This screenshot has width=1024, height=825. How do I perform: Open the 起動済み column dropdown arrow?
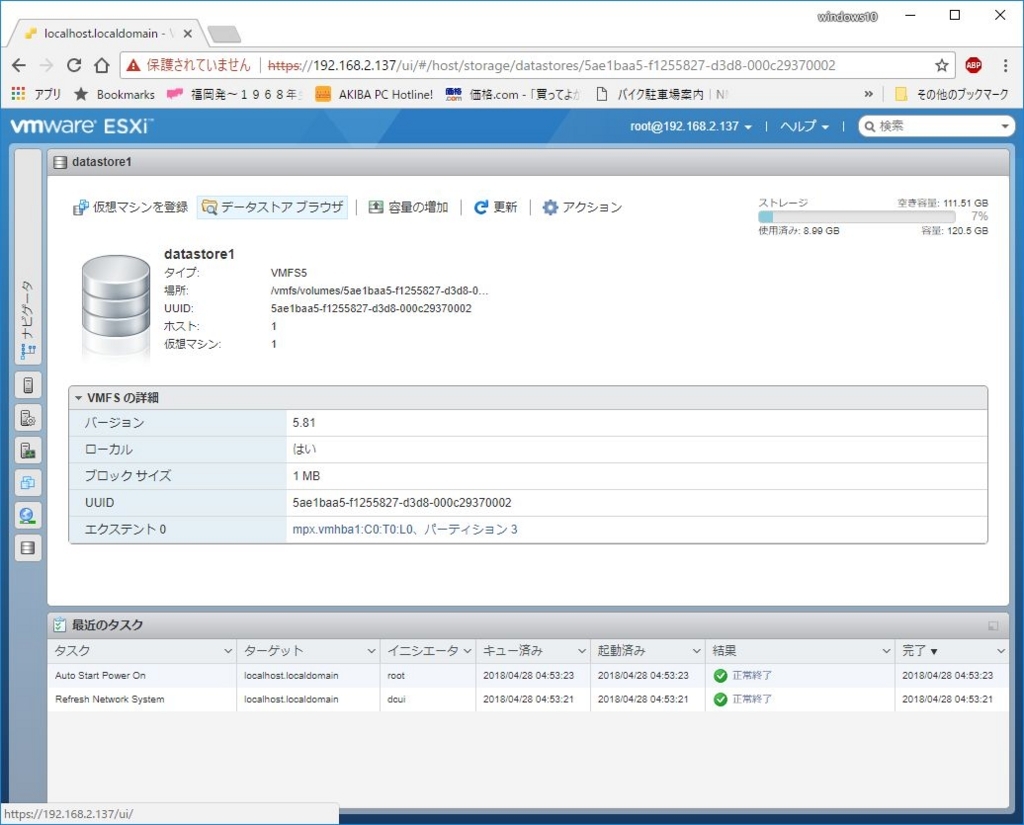[x=696, y=651]
